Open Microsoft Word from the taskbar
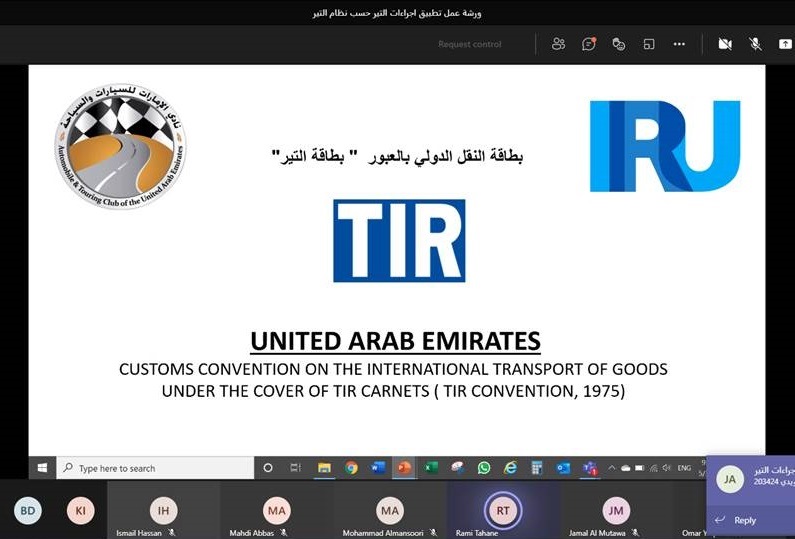Viewport: 795px width, 539px height. (x=378, y=468)
